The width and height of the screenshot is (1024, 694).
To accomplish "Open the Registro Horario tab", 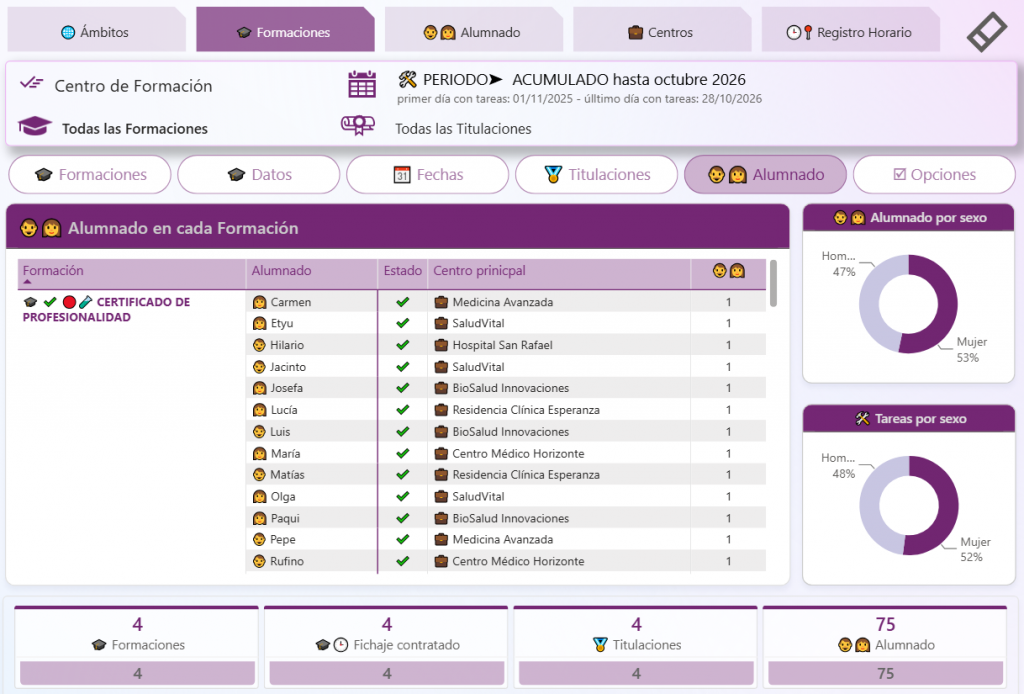I will coord(850,31).
